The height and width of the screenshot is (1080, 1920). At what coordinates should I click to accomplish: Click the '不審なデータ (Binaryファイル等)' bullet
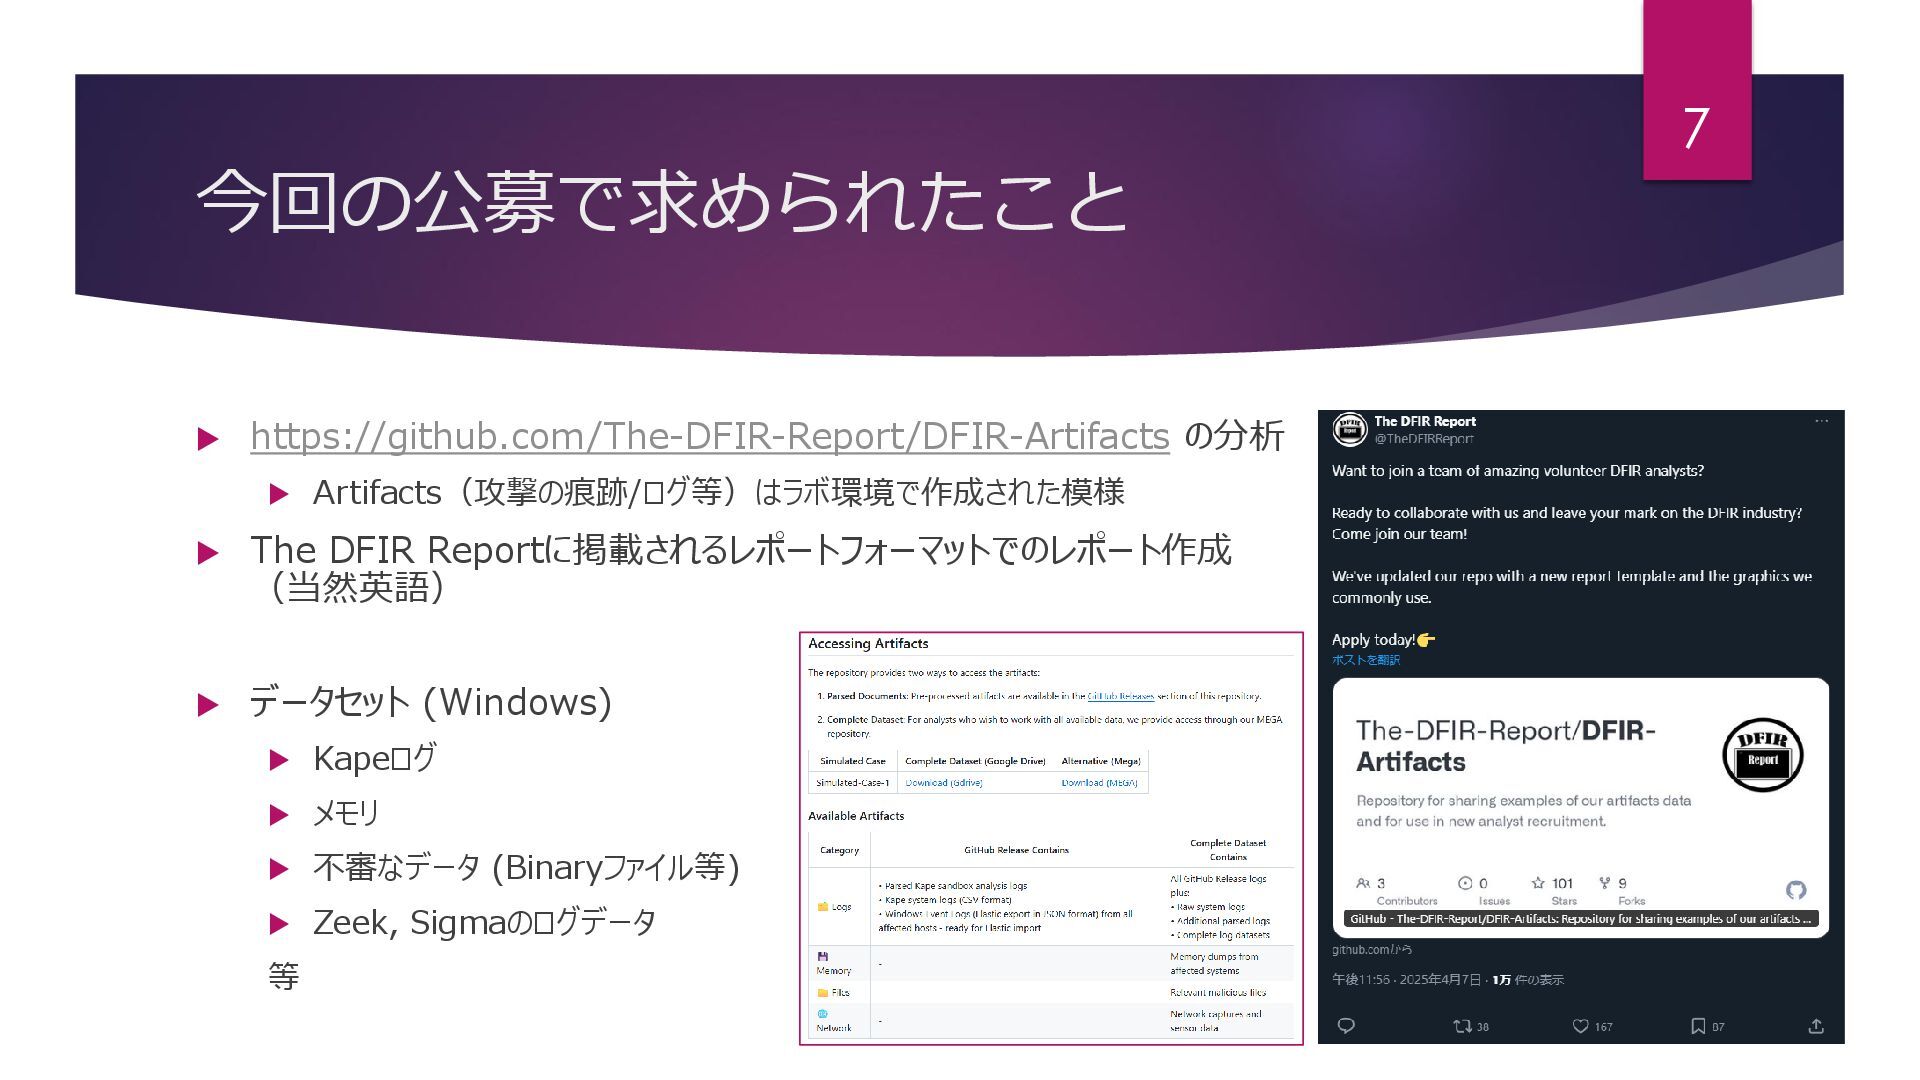pyautogui.click(x=526, y=868)
